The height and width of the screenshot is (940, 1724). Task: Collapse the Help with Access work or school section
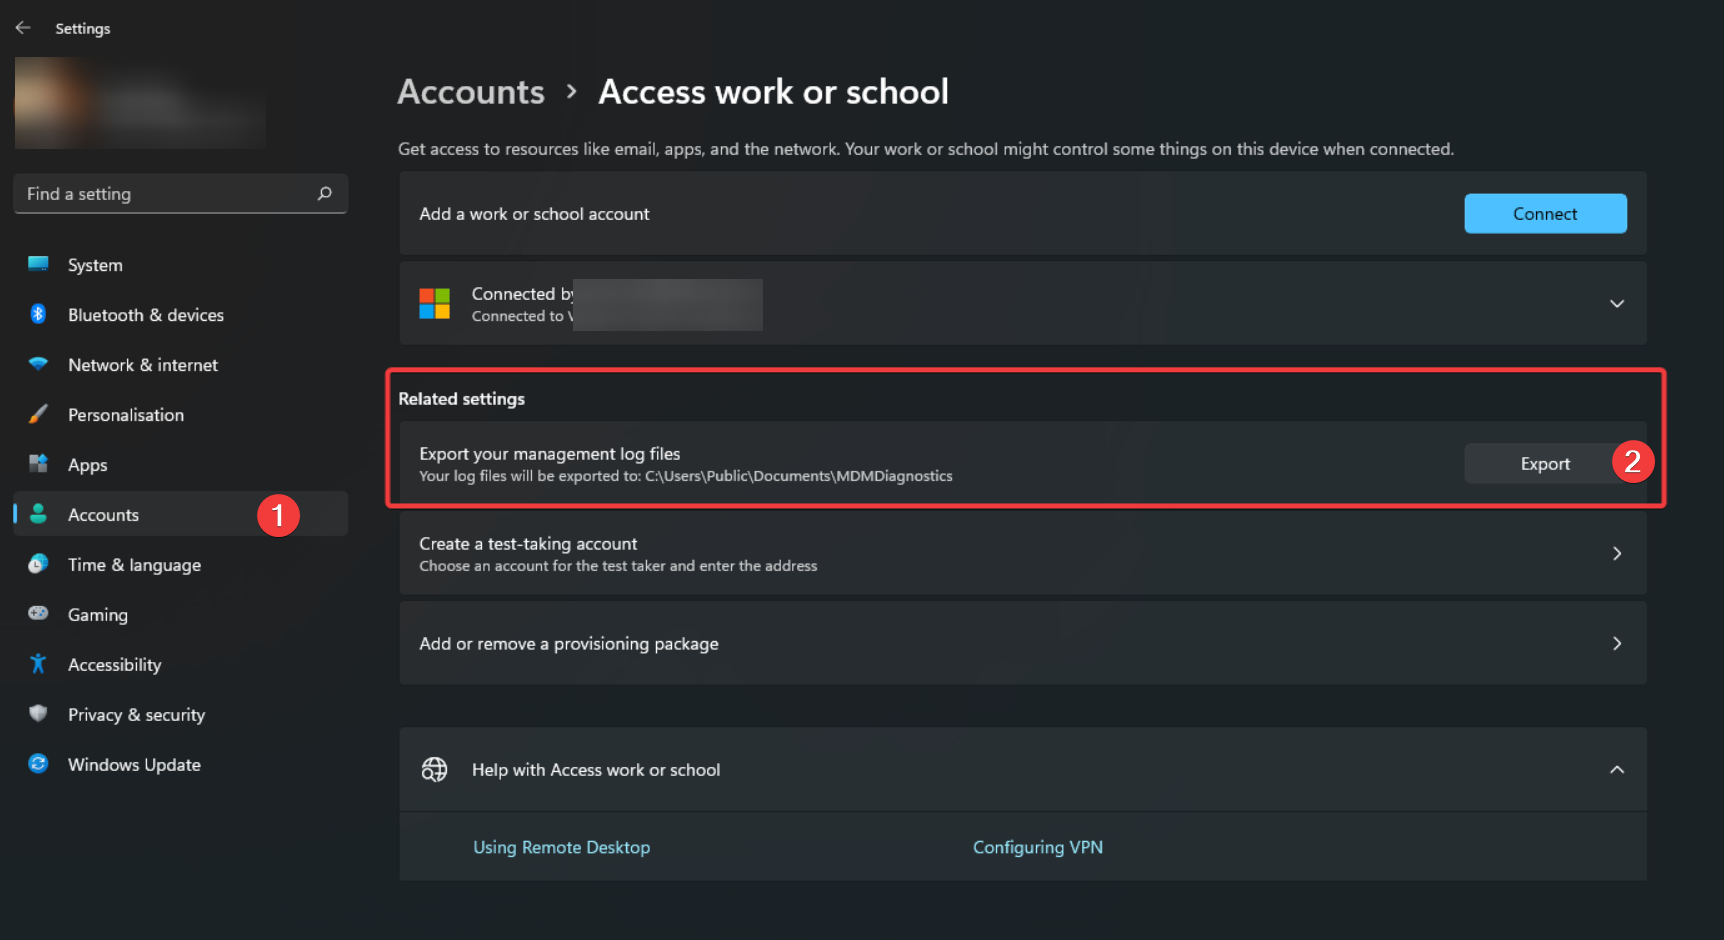(x=1617, y=769)
